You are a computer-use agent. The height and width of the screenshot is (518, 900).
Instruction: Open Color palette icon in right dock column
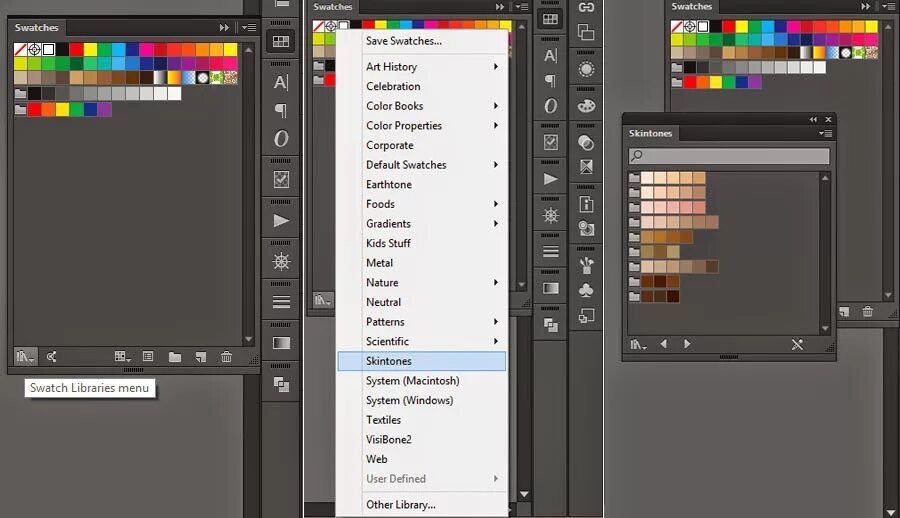point(586,106)
